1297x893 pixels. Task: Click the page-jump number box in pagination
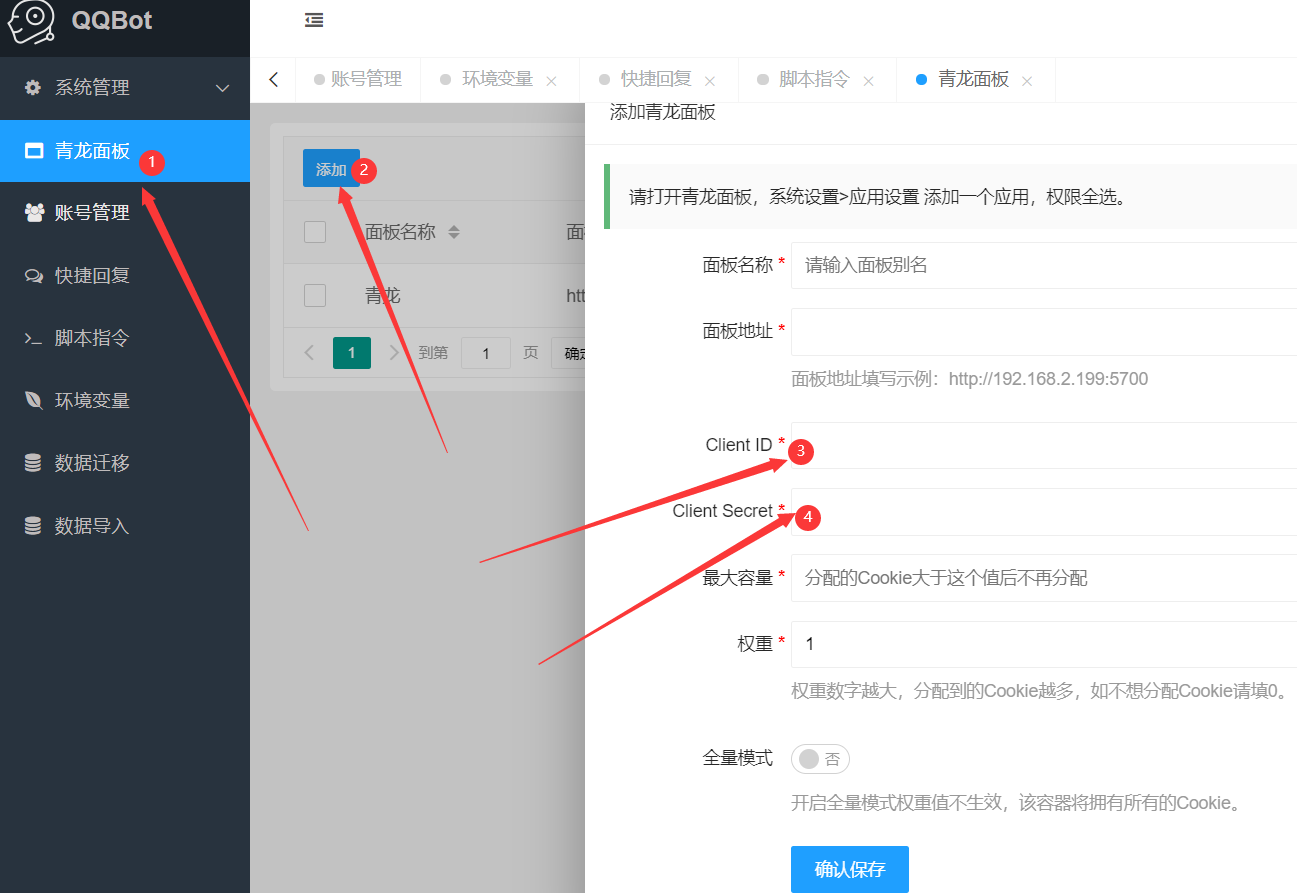(485, 353)
